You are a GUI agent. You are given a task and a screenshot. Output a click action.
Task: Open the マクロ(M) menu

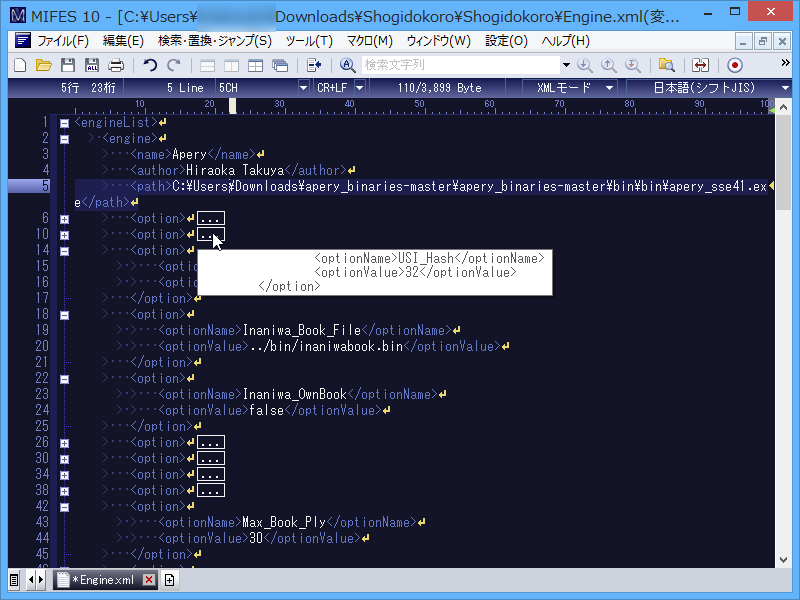tap(370, 40)
